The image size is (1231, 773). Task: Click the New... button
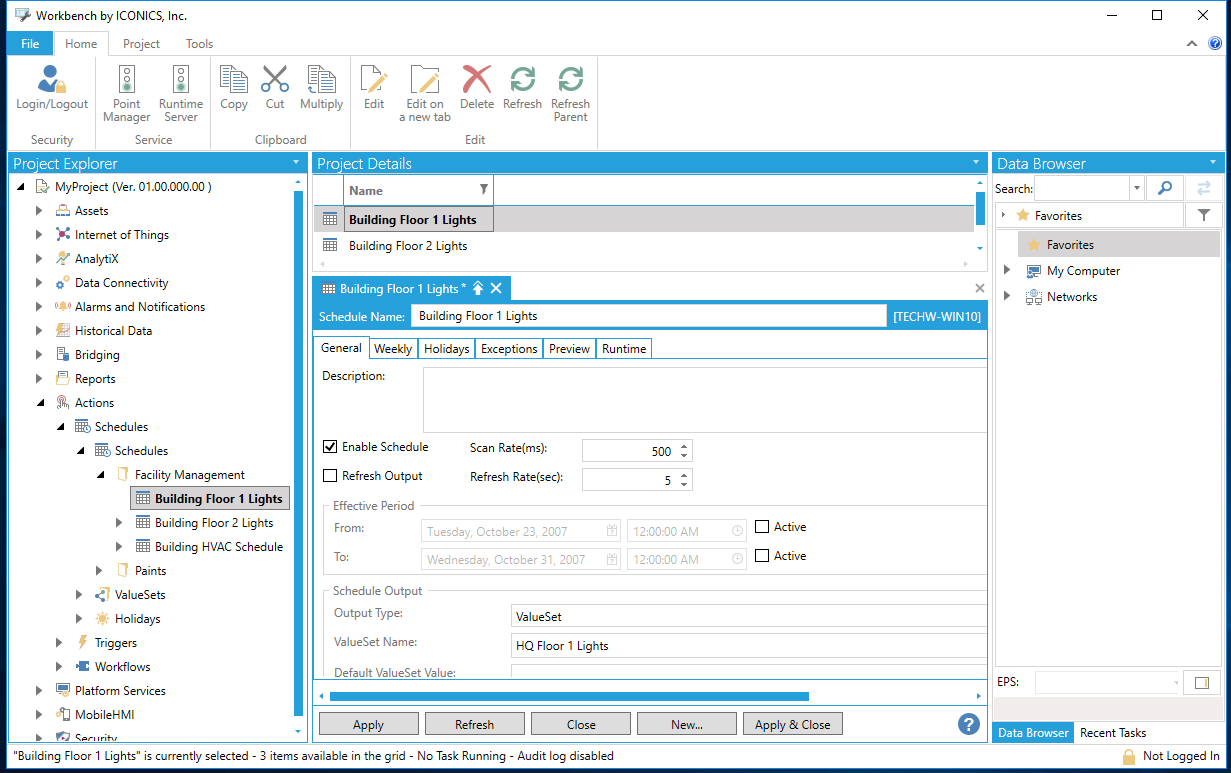pyautogui.click(x=686, y=725)
